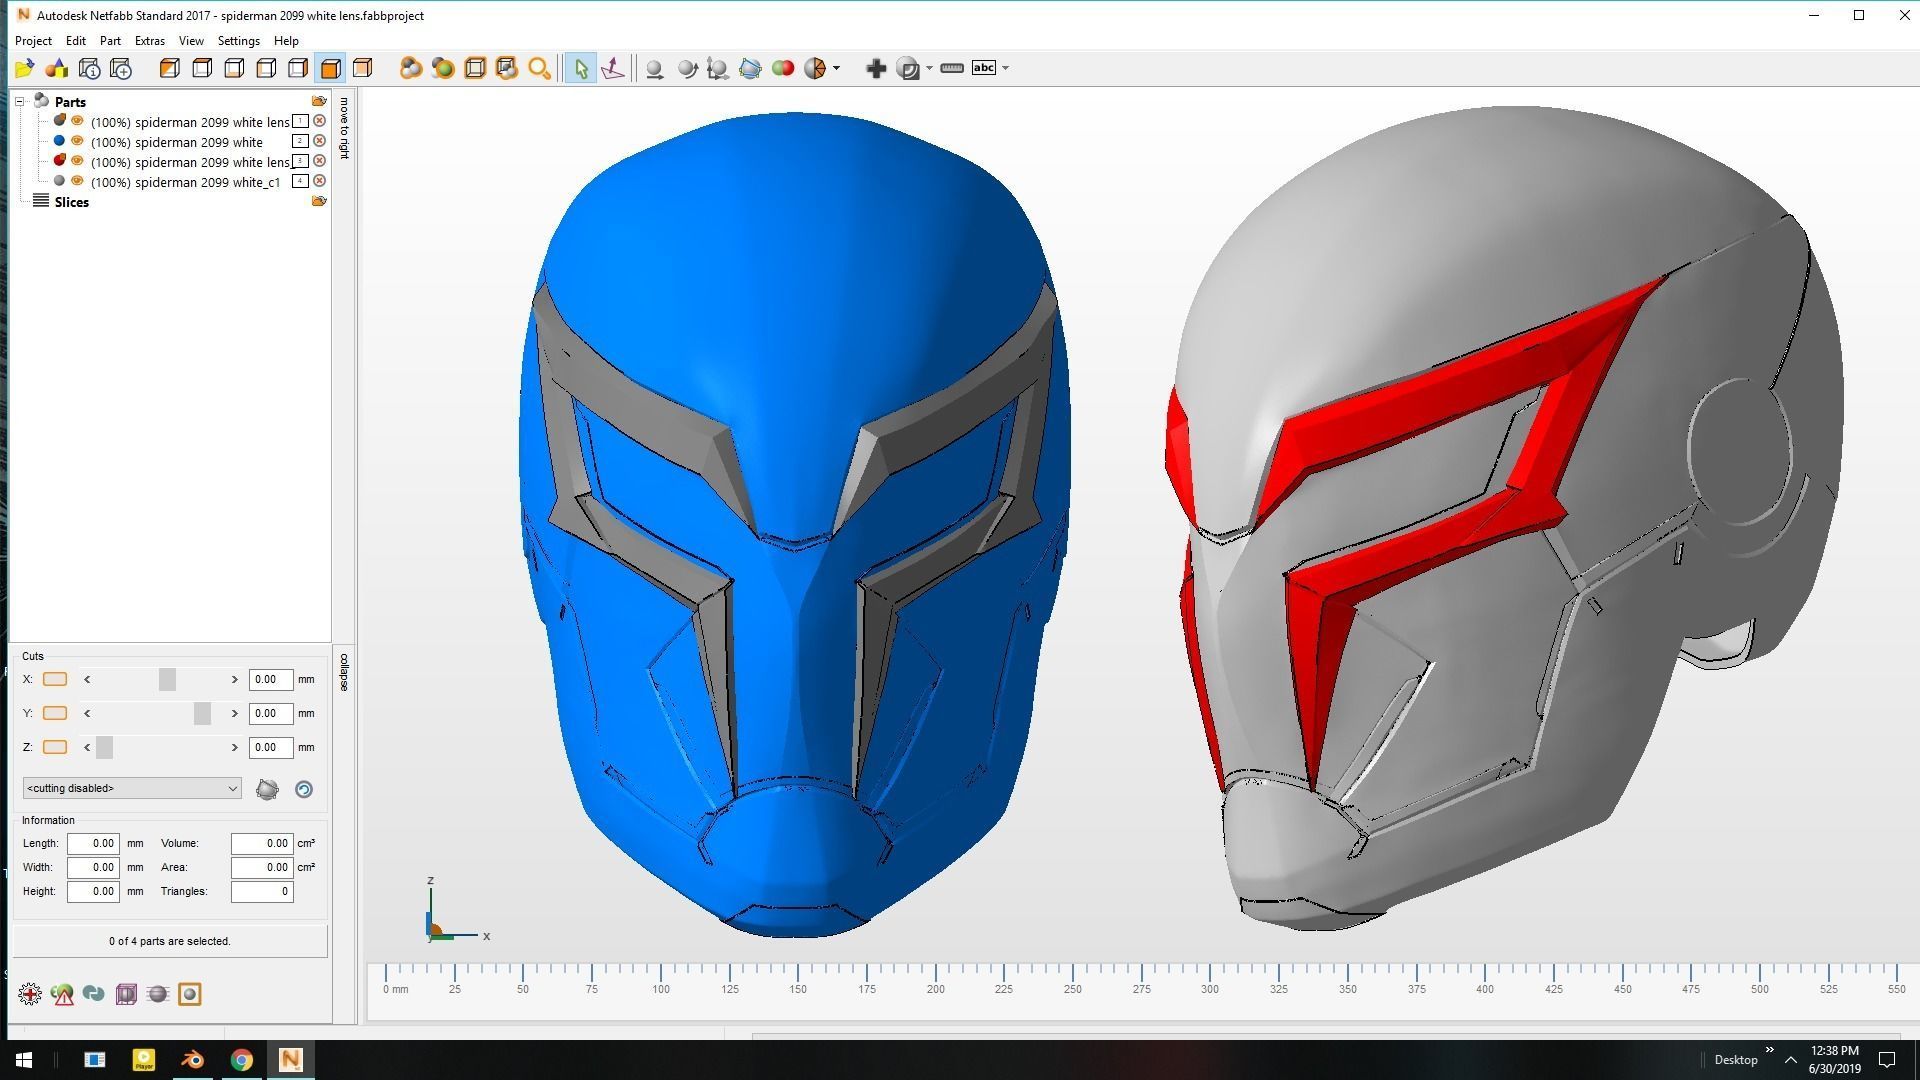The height and width of the screenshot is (1080, 1920).
Task: Click the red cross gear repair icon
Action: click(30, 994)
